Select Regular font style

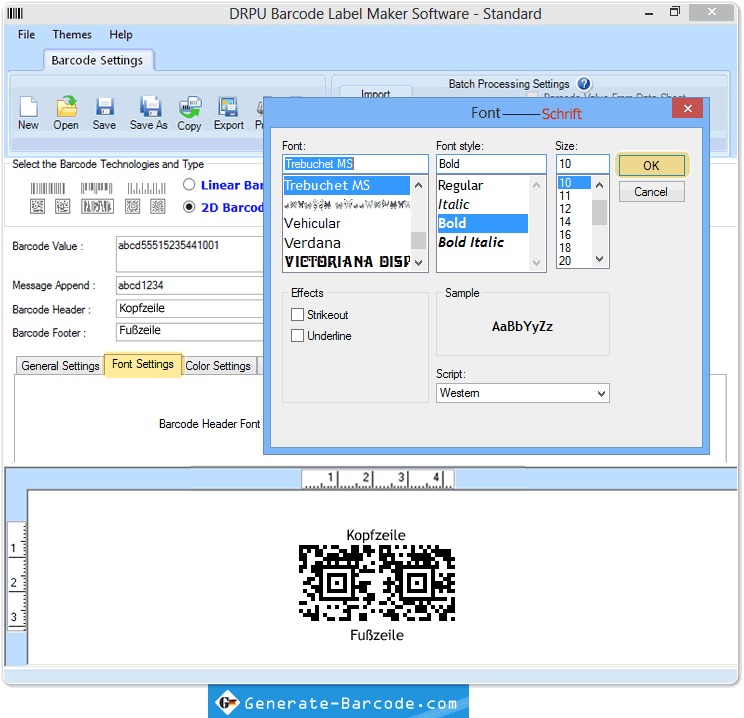pos(483,185)
